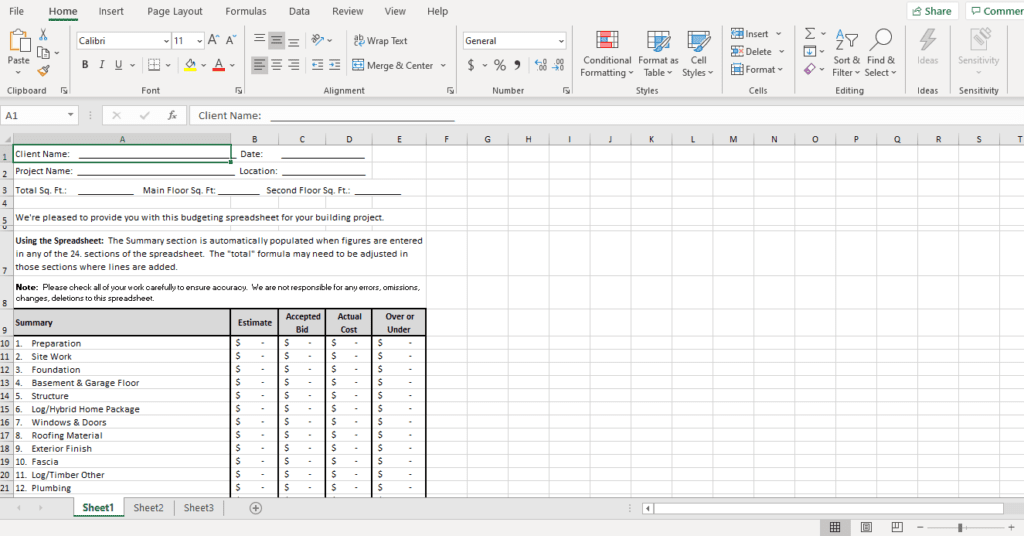This screenshot has width=1024, height=536.
Task: Open the font name Calibri dropdown
Action: 166,41
